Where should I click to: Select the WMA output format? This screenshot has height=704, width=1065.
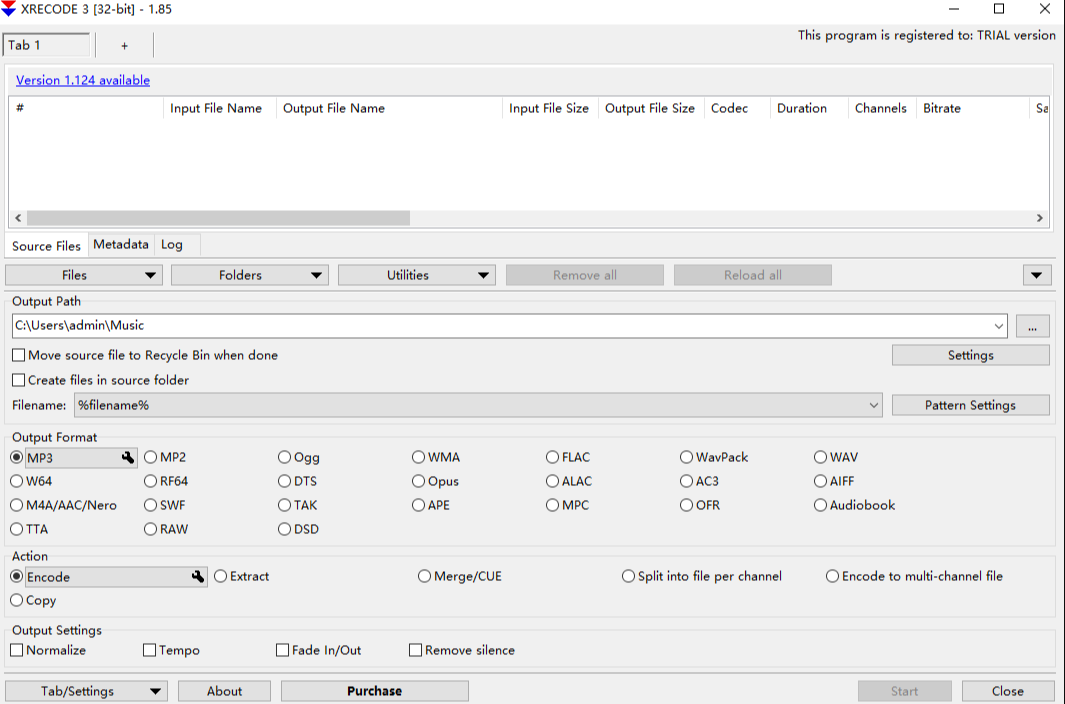point(436,457)
